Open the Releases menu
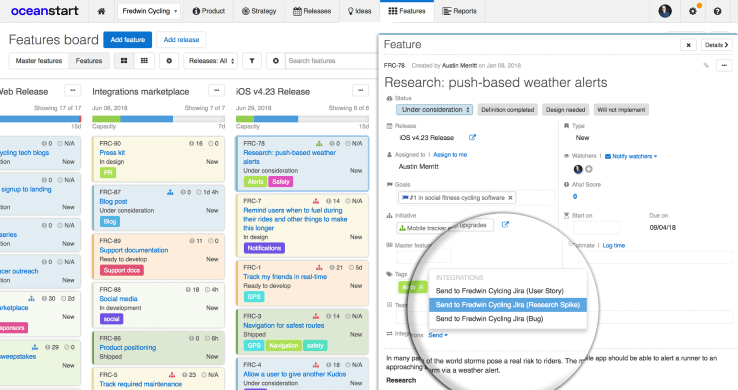Screen dimensions: 738x390 point(312,11)
